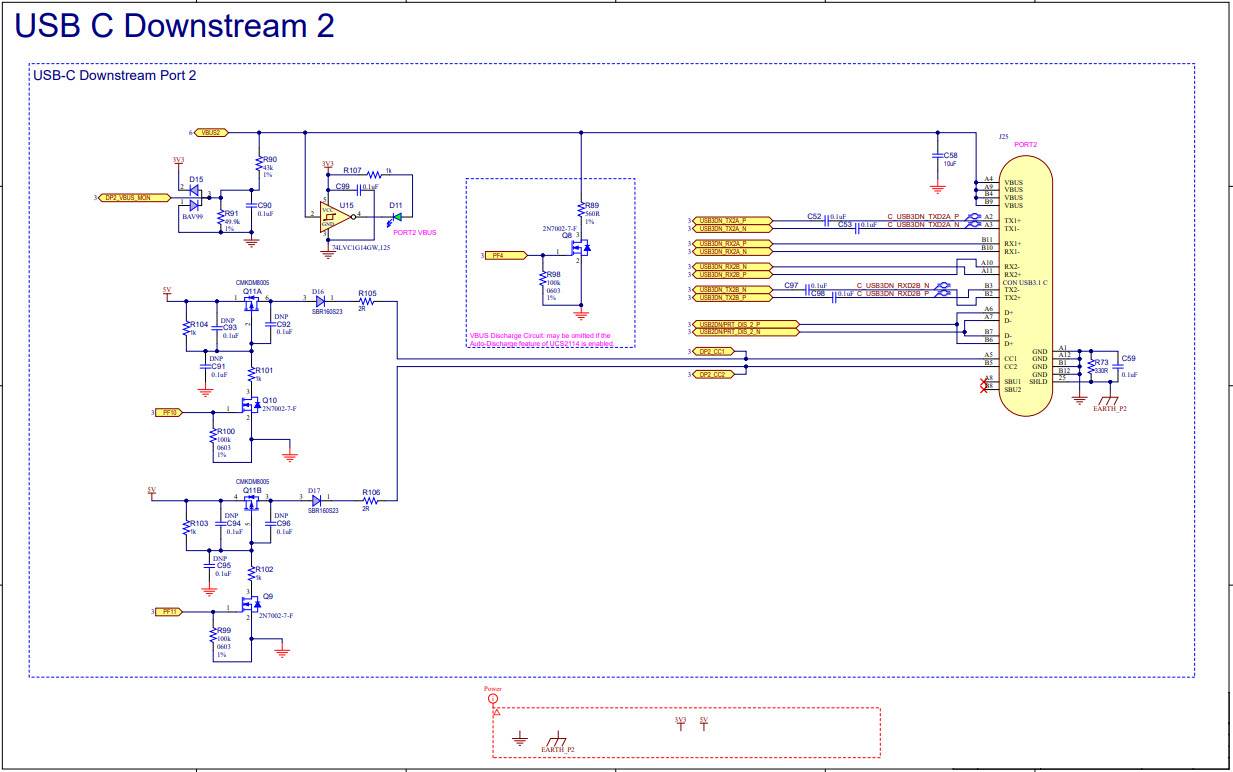Select the VBUS2 port connector arrow

(210, 131)
